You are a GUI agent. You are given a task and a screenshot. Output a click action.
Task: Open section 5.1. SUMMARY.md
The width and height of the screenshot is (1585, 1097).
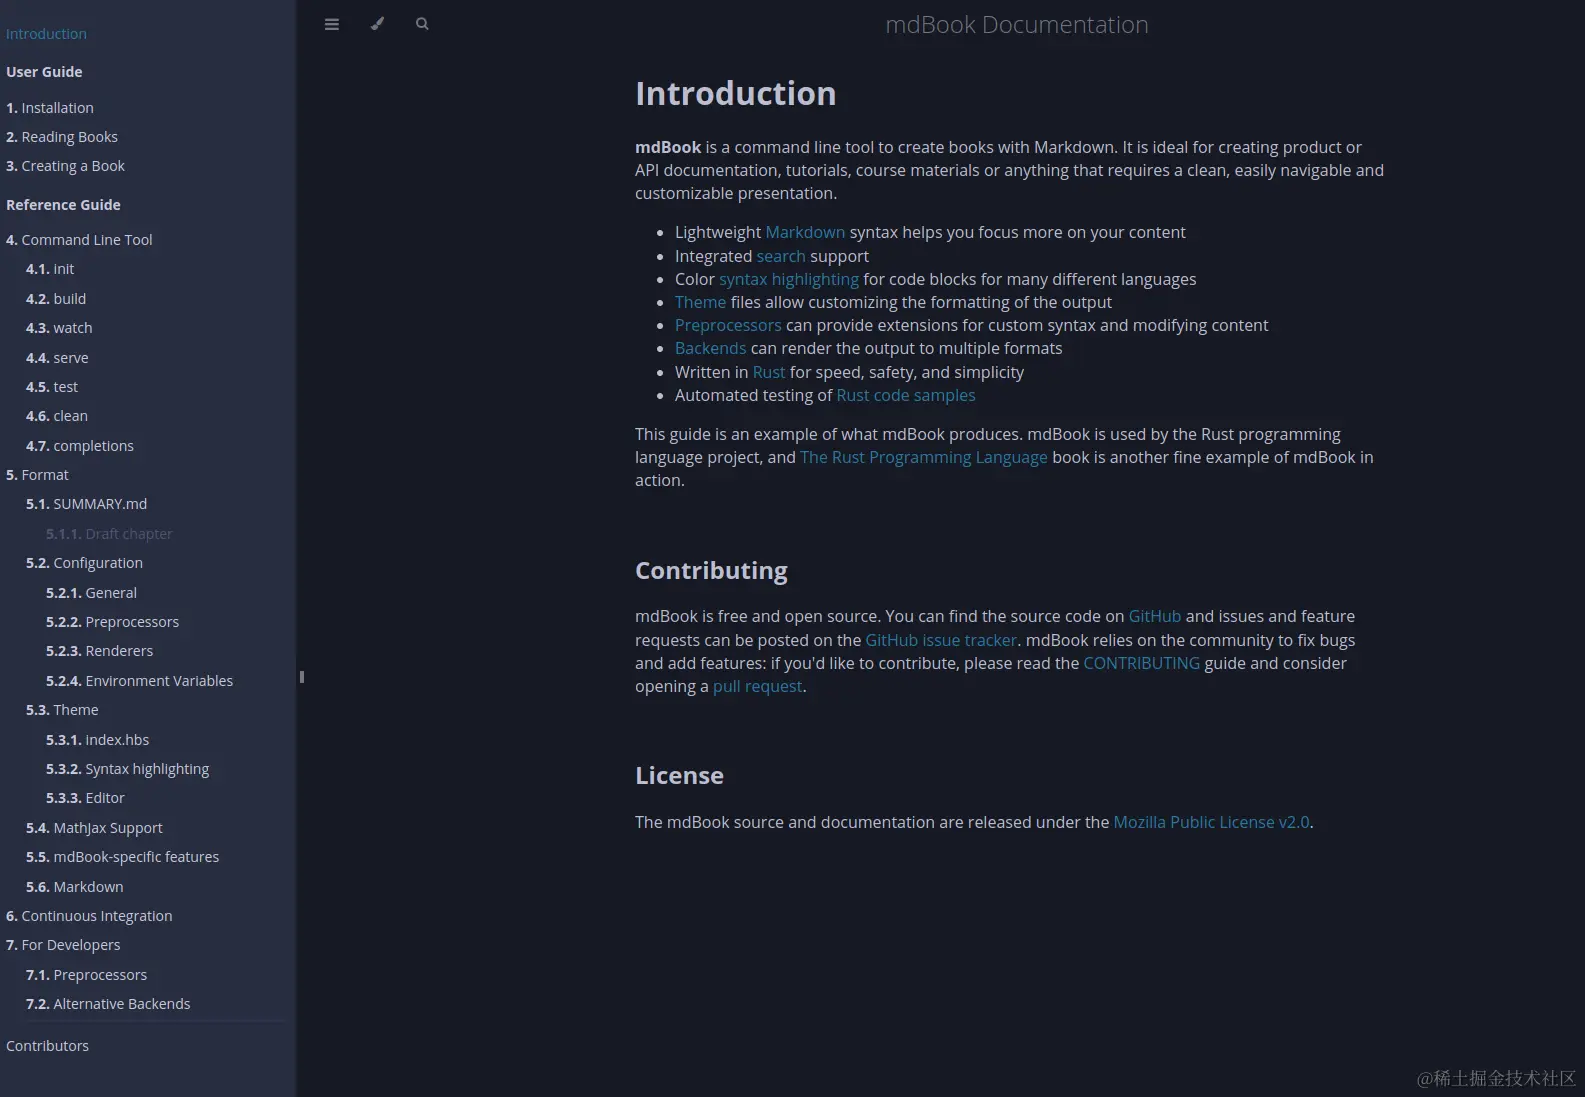[x=86, y=504]
